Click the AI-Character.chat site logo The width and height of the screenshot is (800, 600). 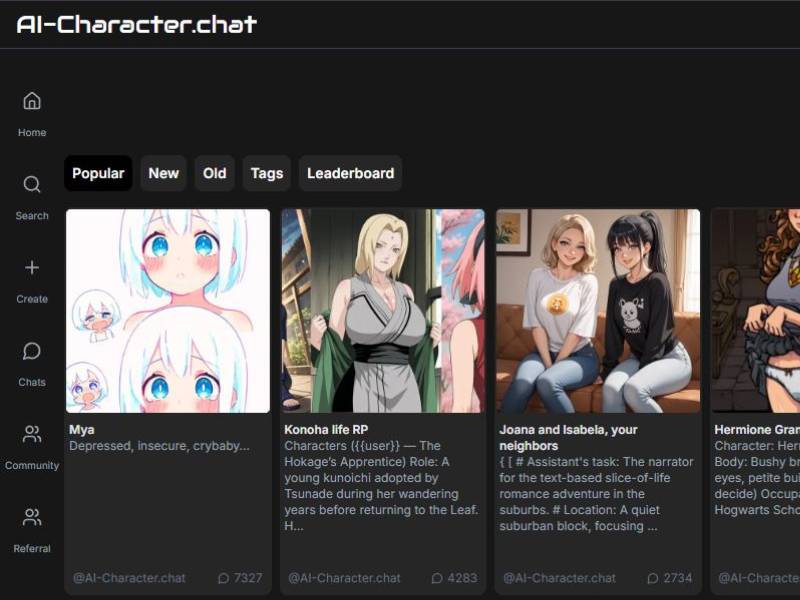coord(137,24)
